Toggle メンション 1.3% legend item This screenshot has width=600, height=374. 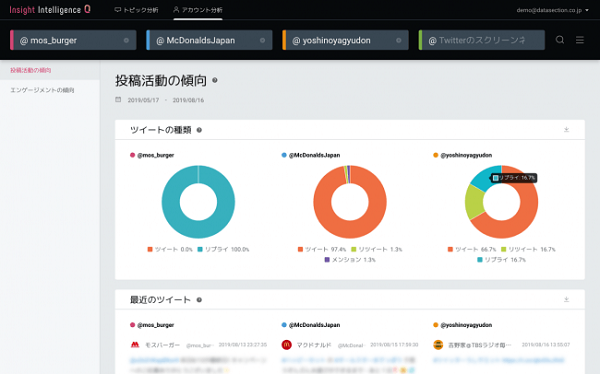[x=350, y=260]
